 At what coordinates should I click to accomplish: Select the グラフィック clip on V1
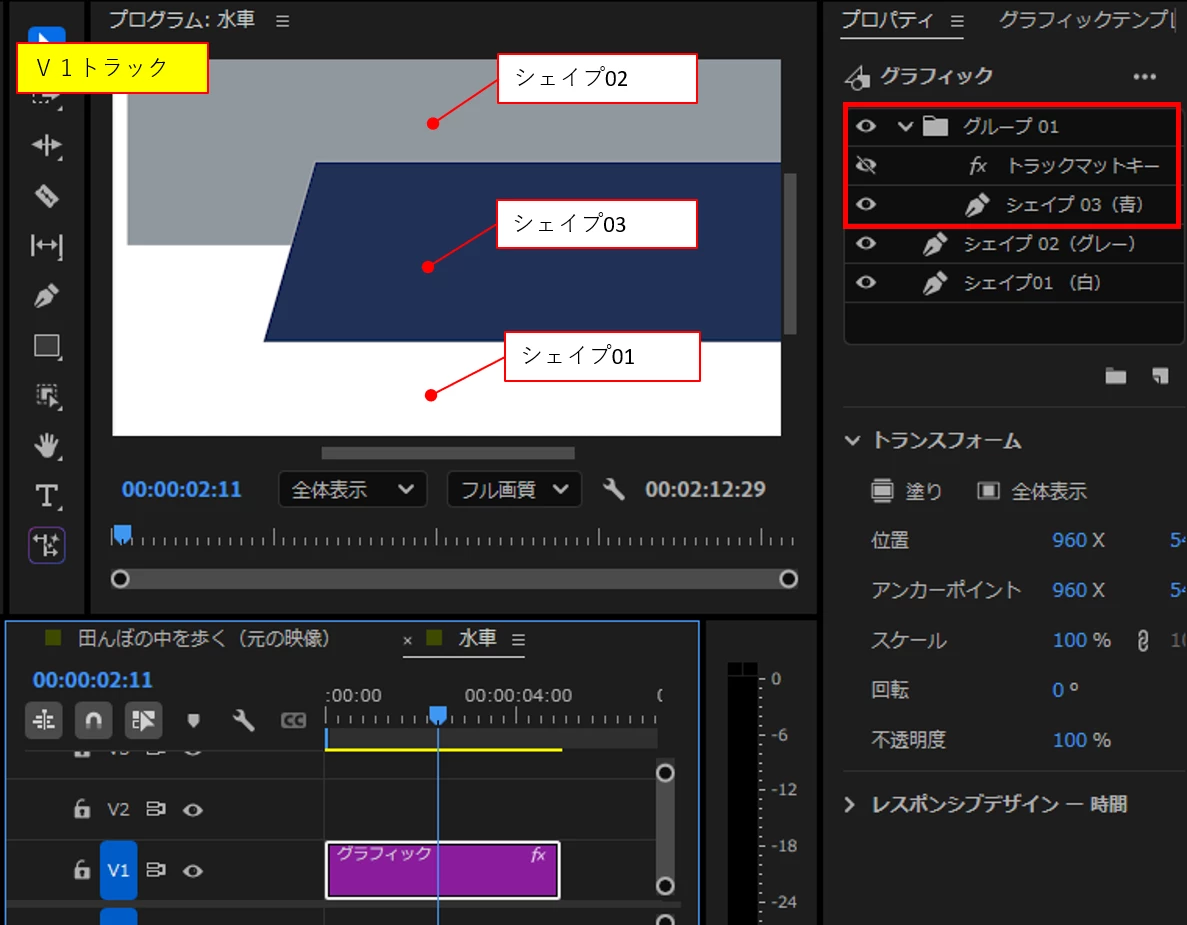coord(443,870)
